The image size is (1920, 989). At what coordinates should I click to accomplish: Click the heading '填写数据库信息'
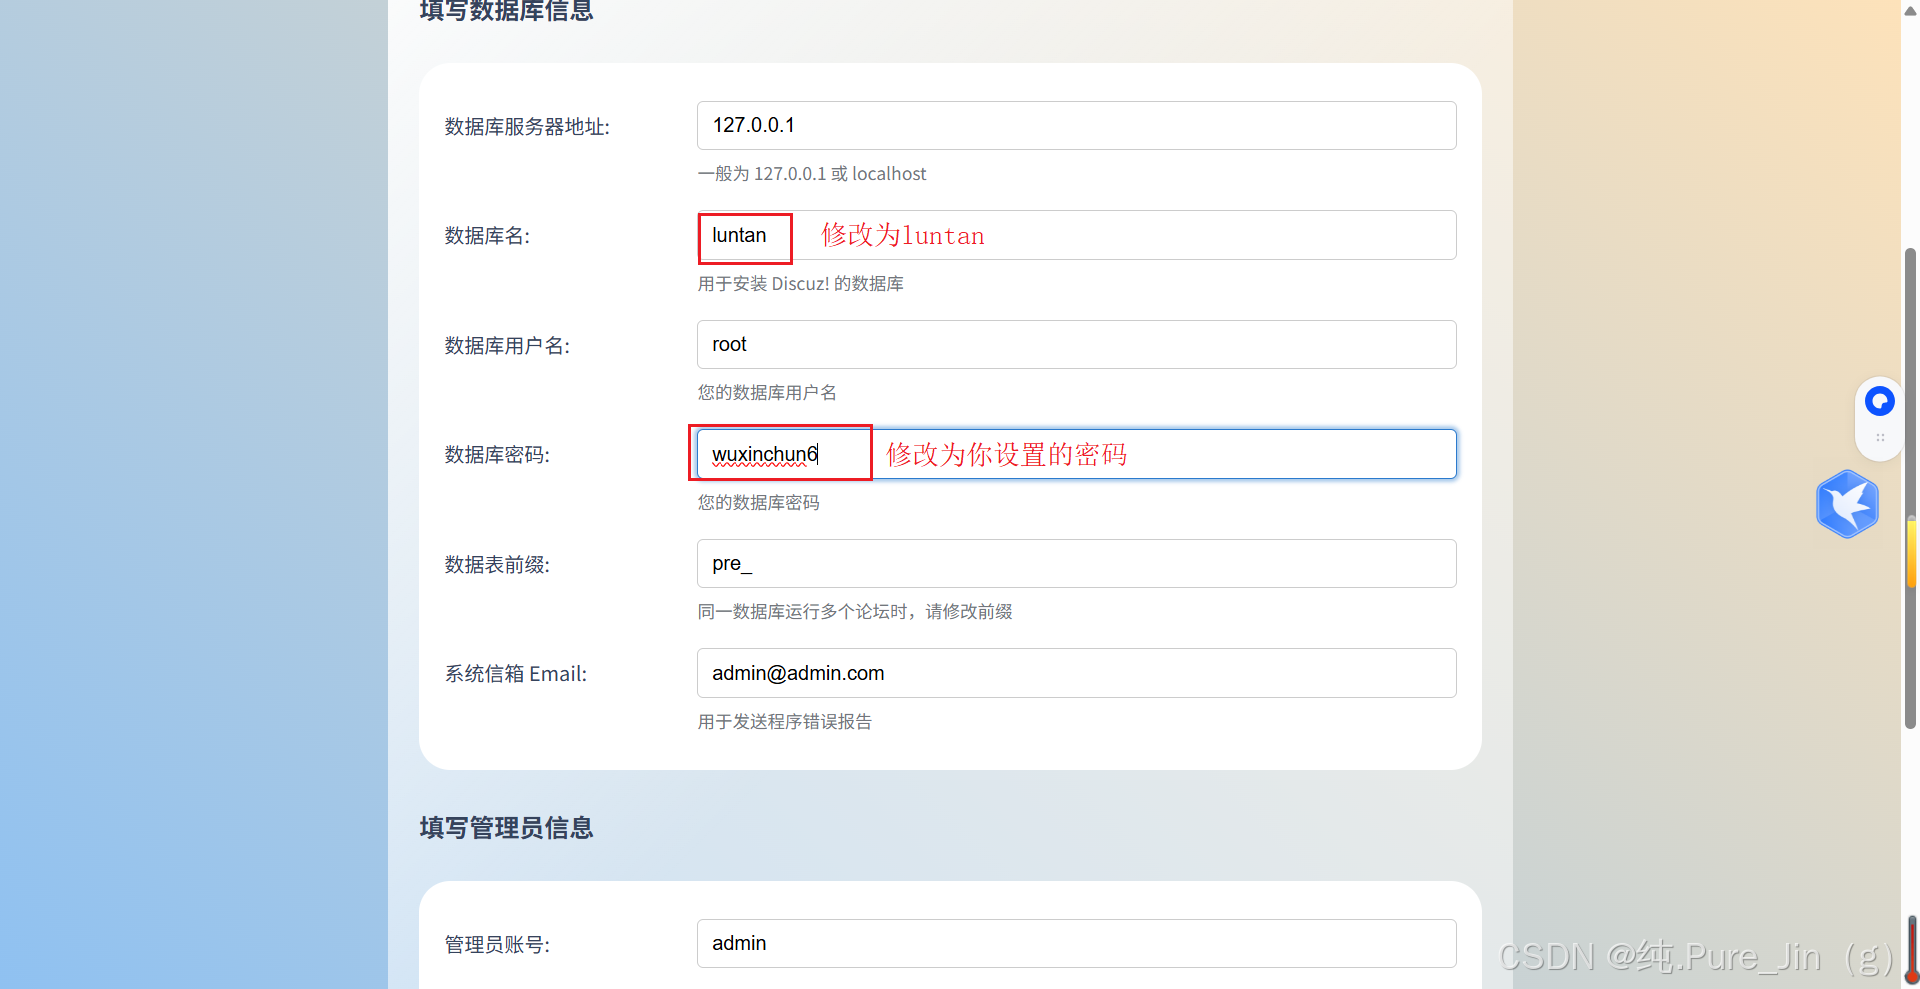click(x=506, y=10)
